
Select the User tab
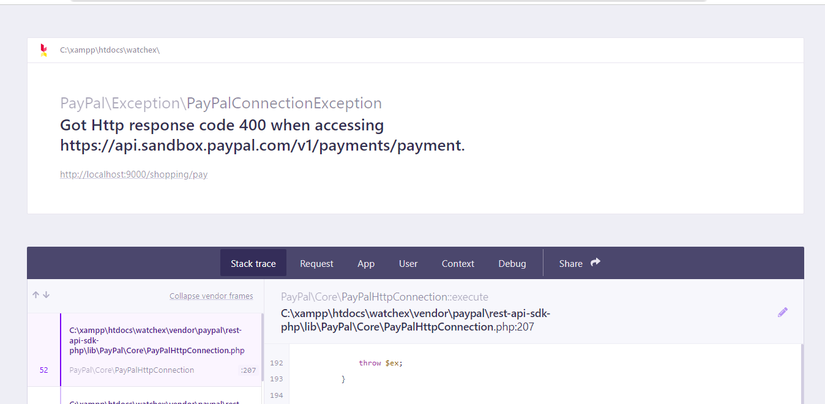point(408,263)
